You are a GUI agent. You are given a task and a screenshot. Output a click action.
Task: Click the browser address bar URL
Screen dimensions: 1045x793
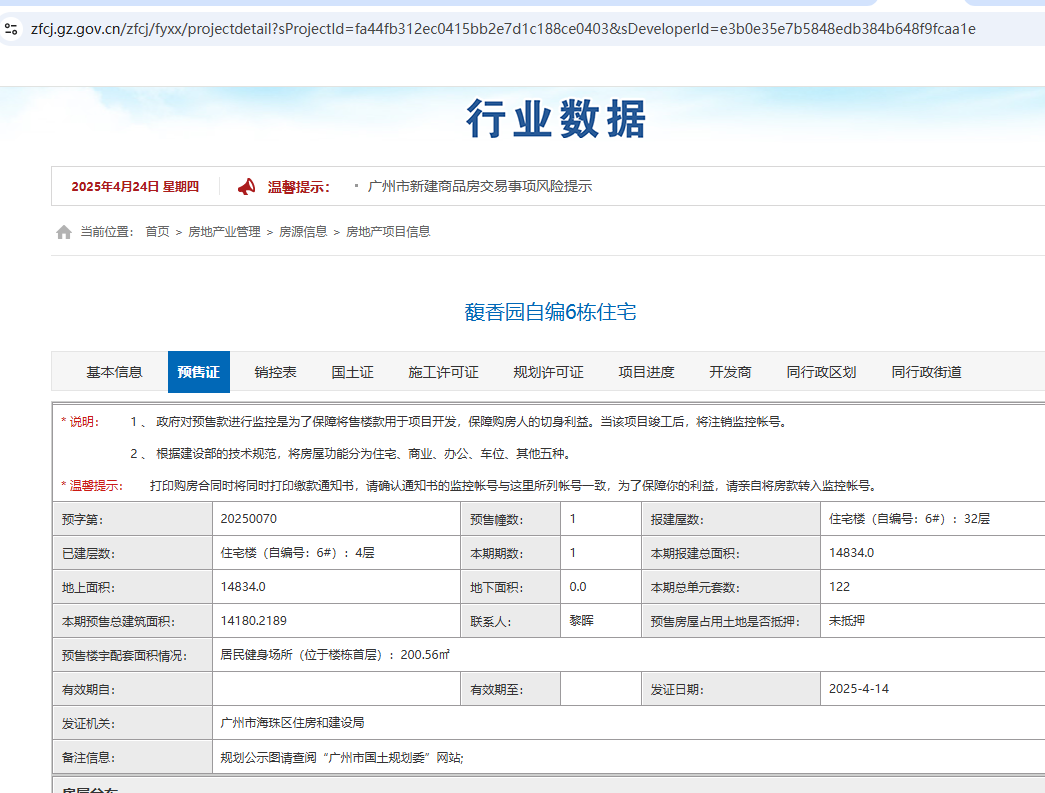[503, 29]
